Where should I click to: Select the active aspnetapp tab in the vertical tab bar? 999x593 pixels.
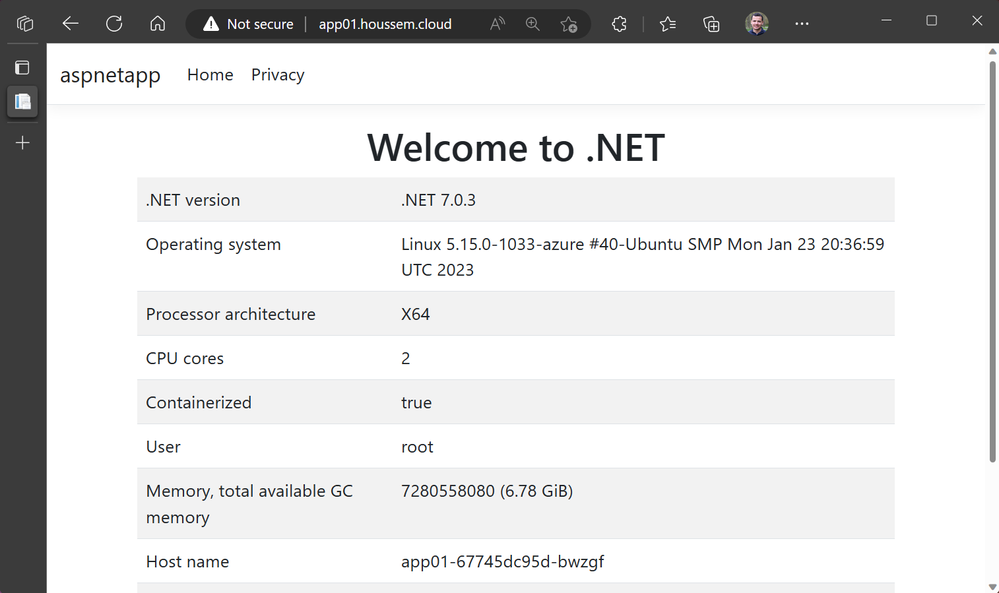(x=22, y=101)
